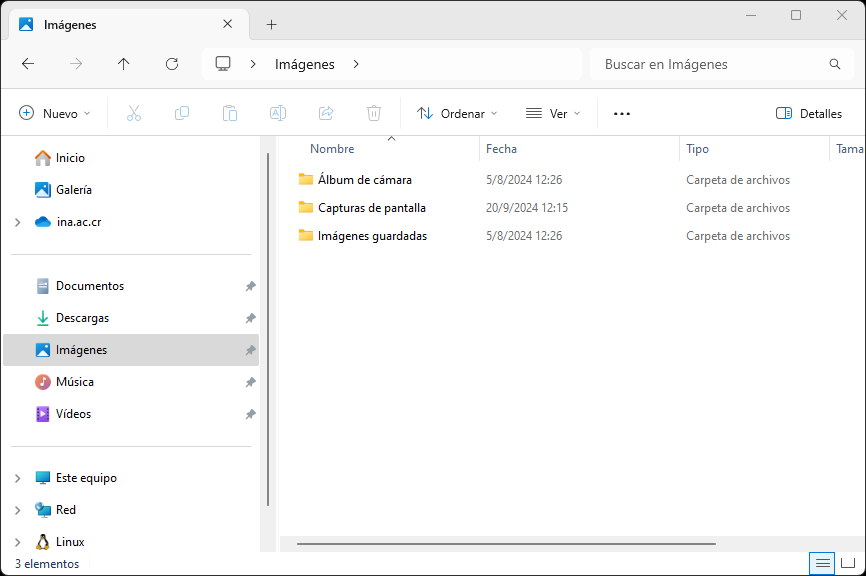Refresh the folder view
Image resolution: width=866 pixels, height=576 pixels.
coord(171,63)
